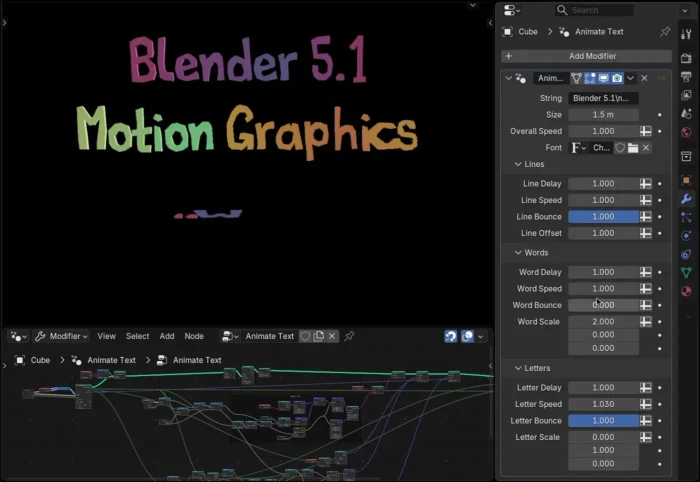Toggle modifier display in viewport (monitor icon)
The height and width of the screenshot is (482, 700).
(x=604, y=78)
